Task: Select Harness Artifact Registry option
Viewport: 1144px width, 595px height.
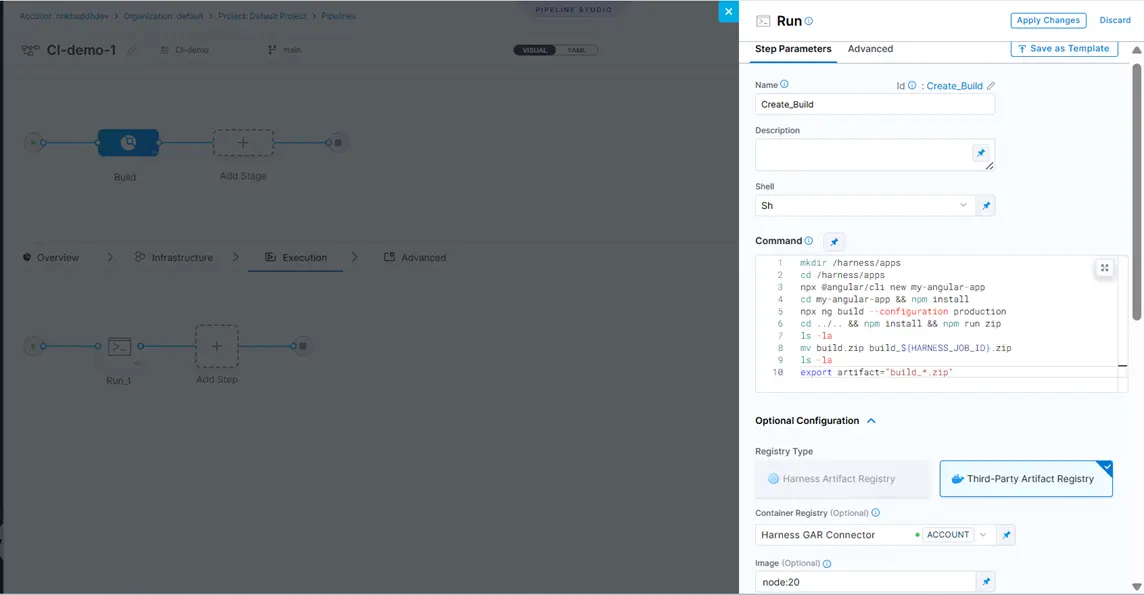Action: point(842,479)
